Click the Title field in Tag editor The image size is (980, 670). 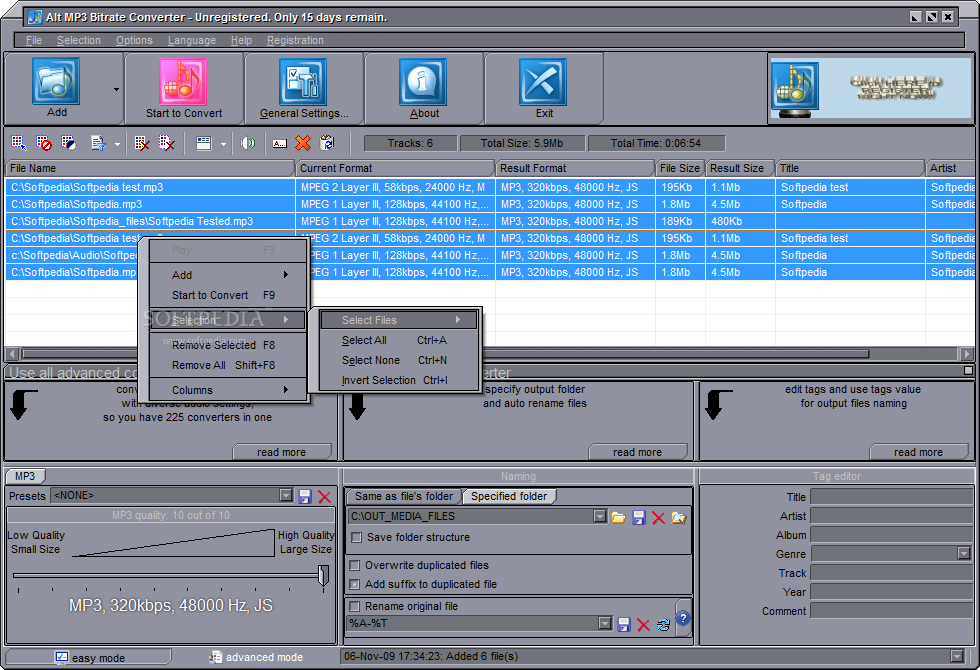pyautogui.click(x=891, y=497)
